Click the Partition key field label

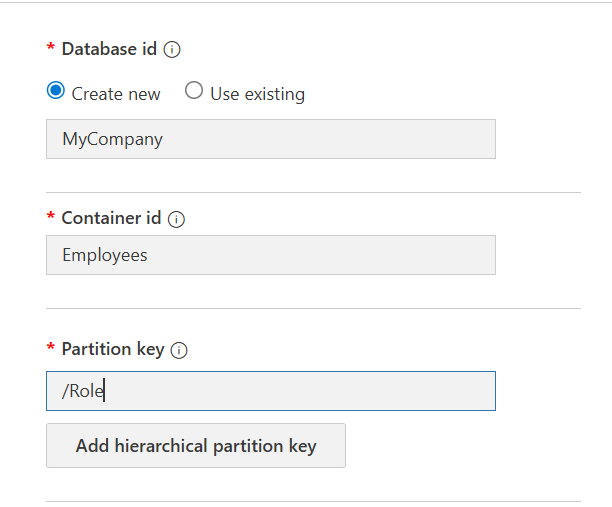[113, 349]
